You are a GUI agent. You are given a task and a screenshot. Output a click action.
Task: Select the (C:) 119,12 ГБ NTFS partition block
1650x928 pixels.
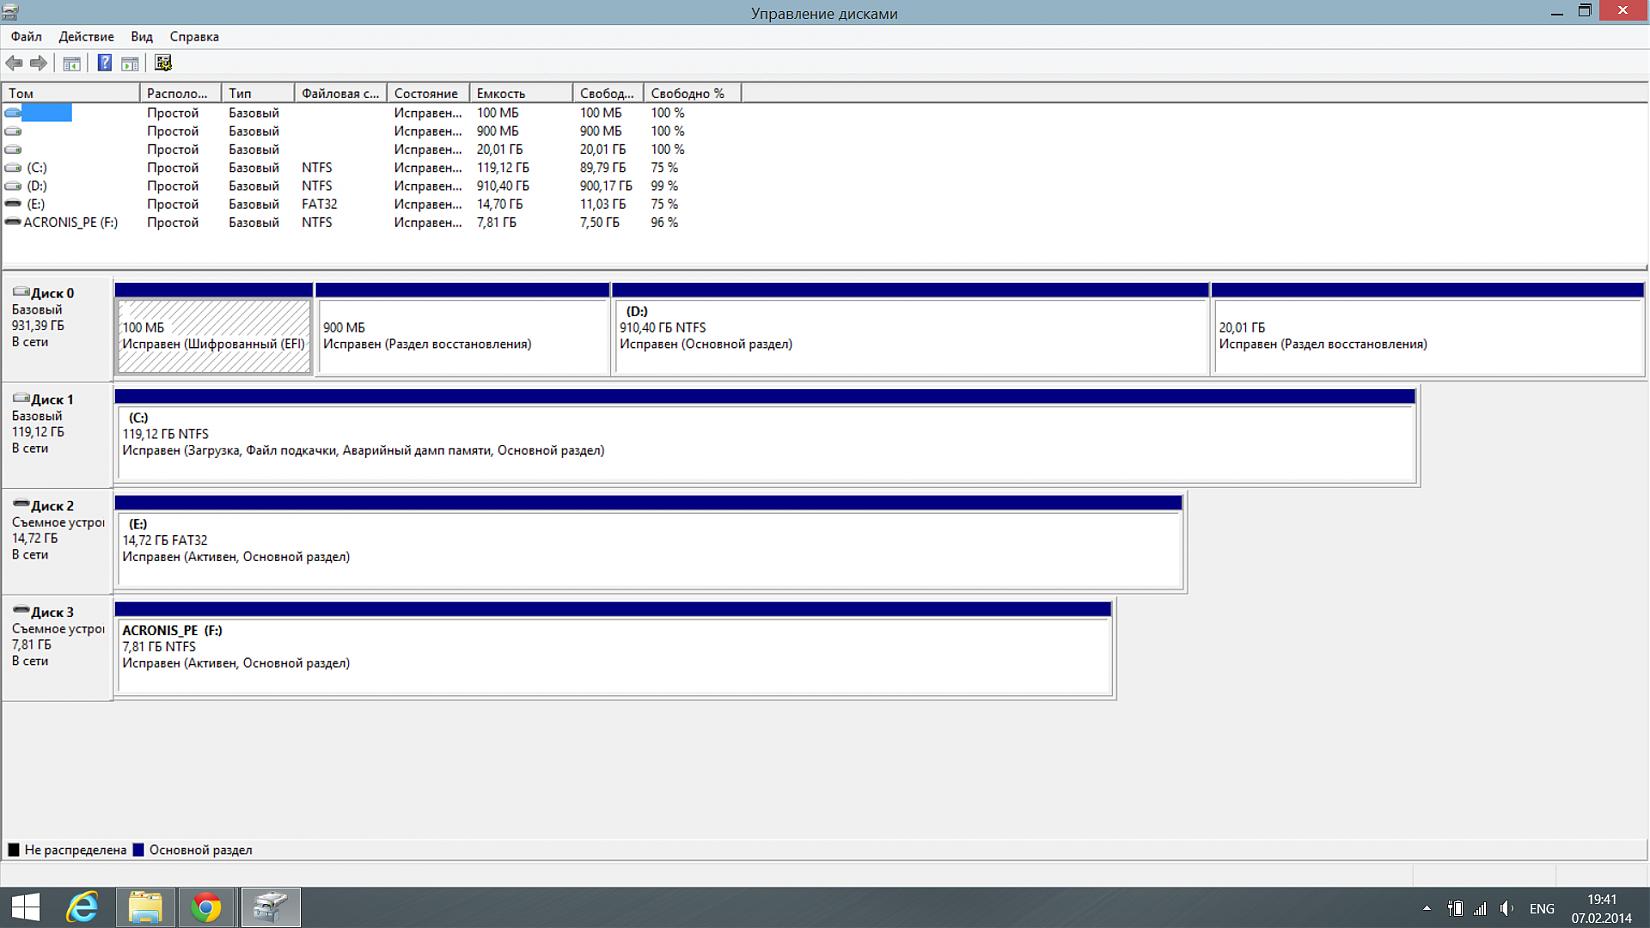click(766, 436)
